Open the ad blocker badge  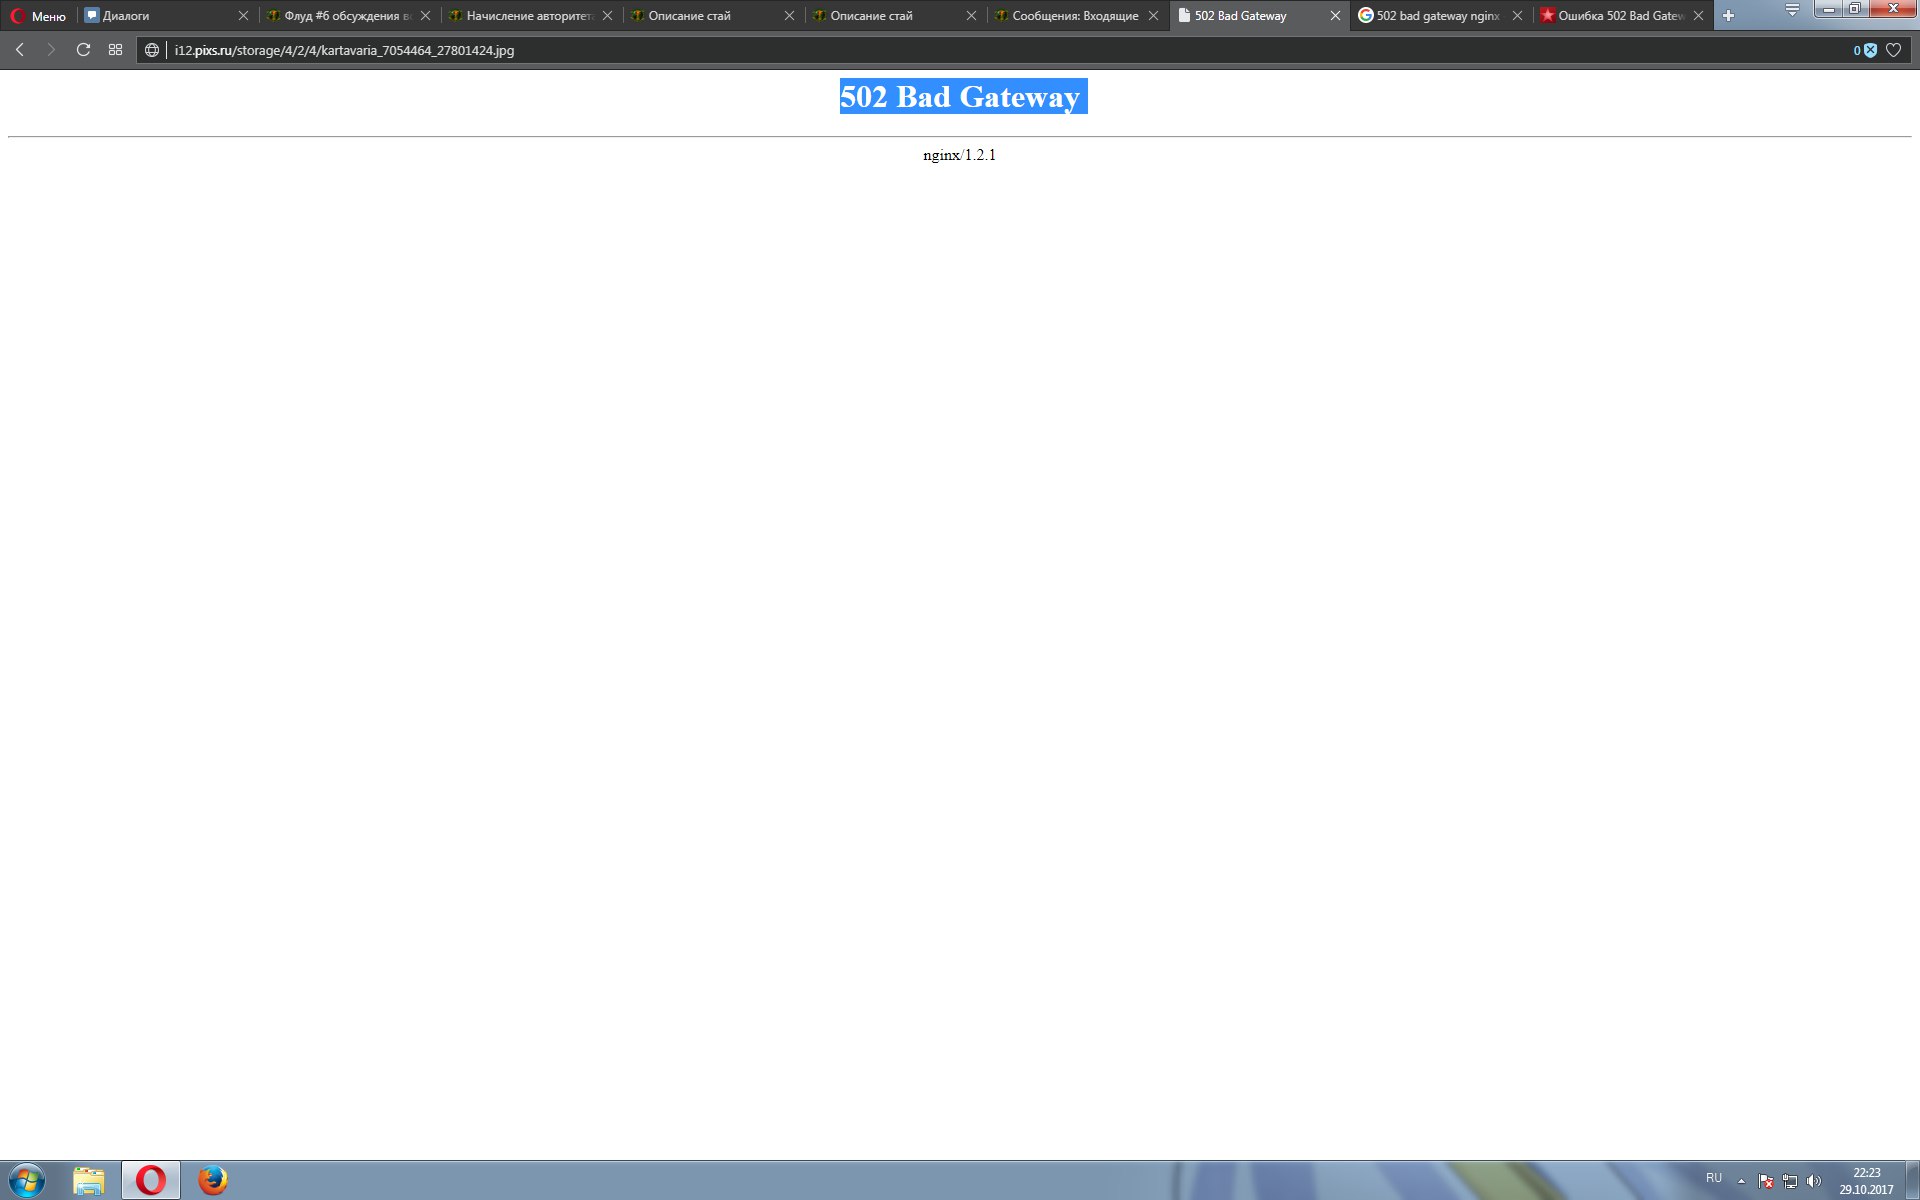point(1865,50)
